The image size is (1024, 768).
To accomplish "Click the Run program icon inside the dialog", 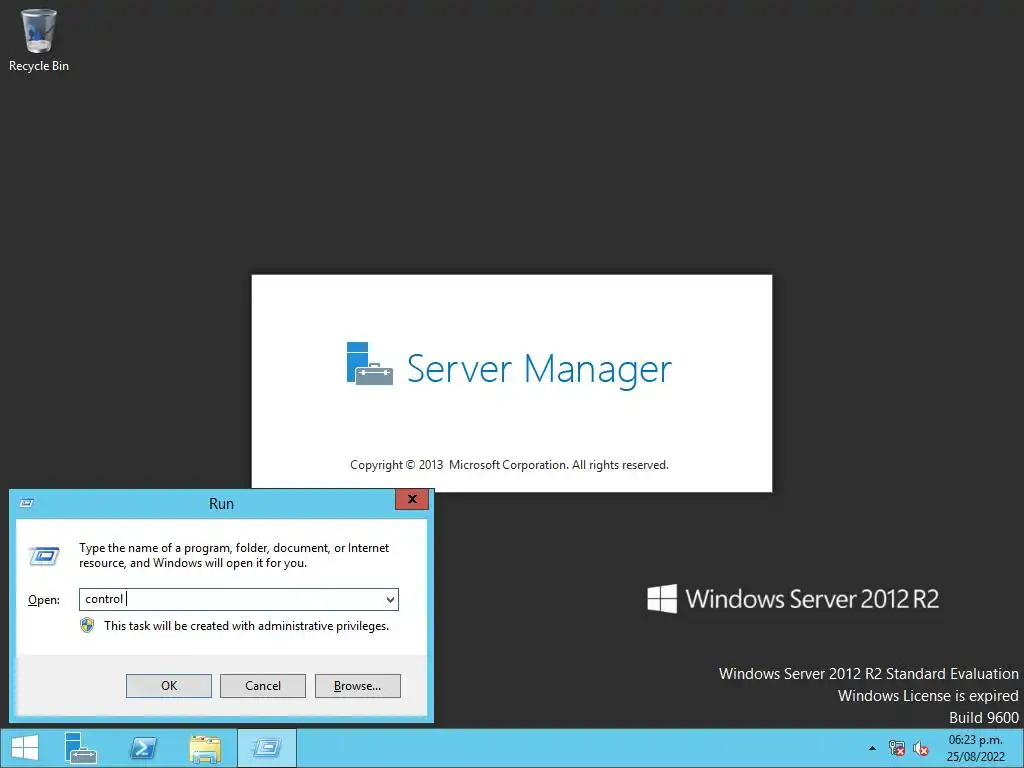I will [44, 556].
